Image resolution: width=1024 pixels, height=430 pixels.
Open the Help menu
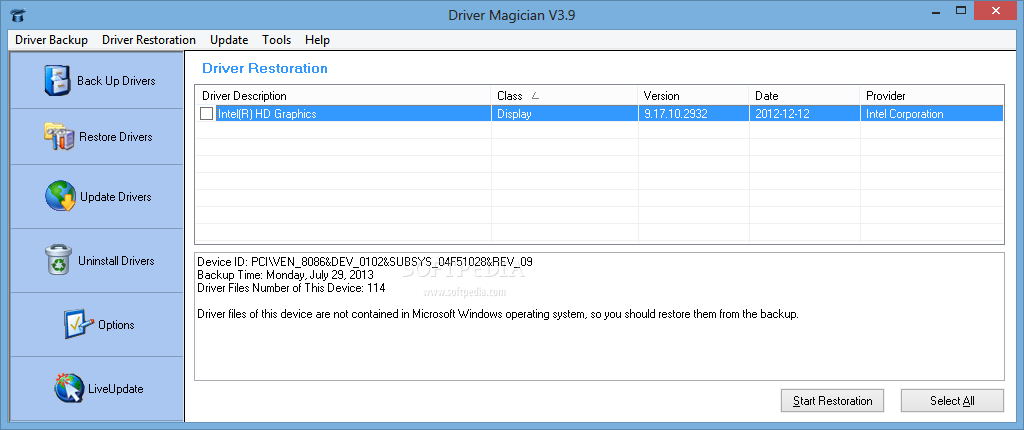click(x=317, y=40)
